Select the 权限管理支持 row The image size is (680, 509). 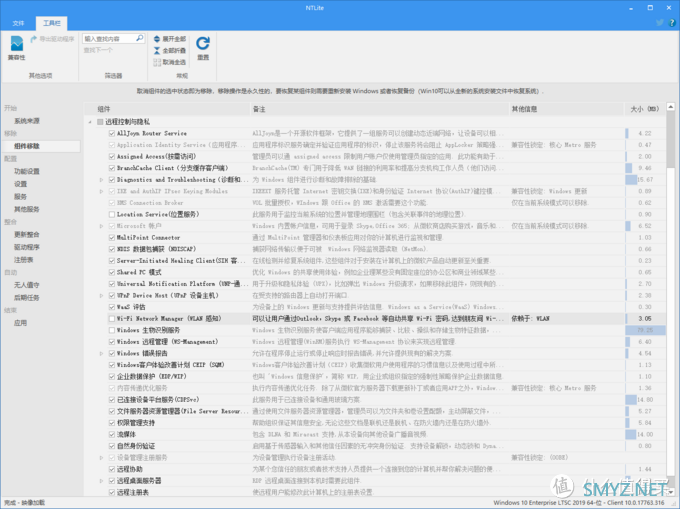375,423
